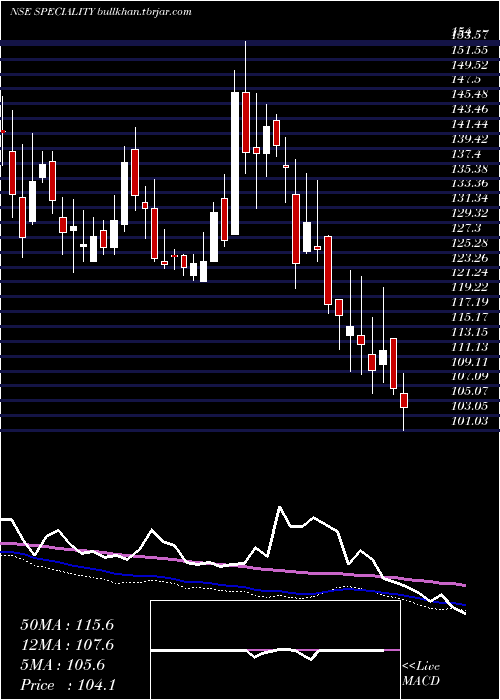Click the 133.36 price axis label

coord(469,183)
